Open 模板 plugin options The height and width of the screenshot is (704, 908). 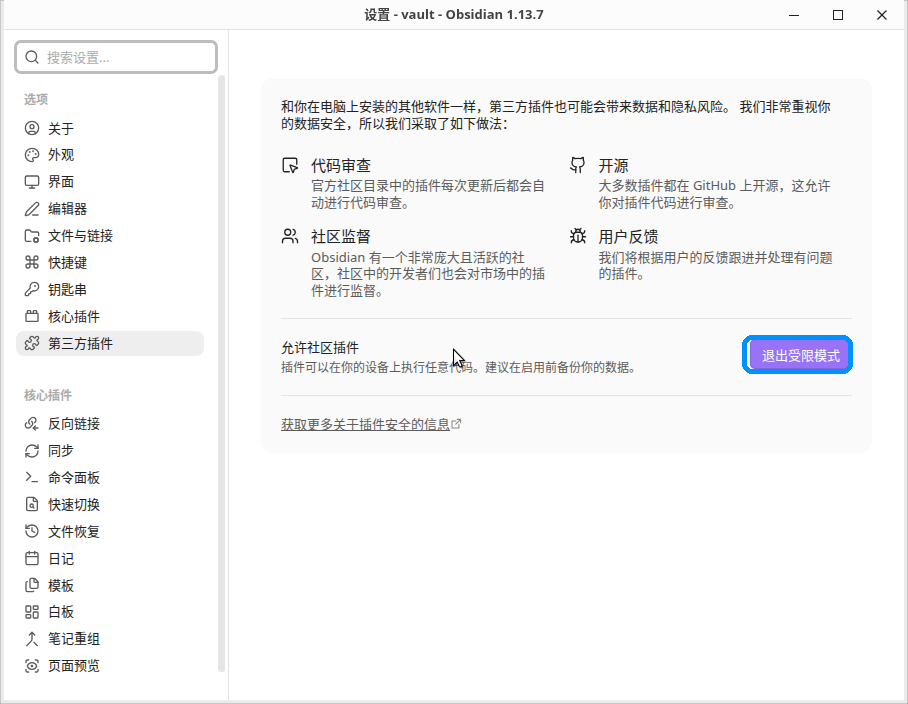(x=110, y=585)
